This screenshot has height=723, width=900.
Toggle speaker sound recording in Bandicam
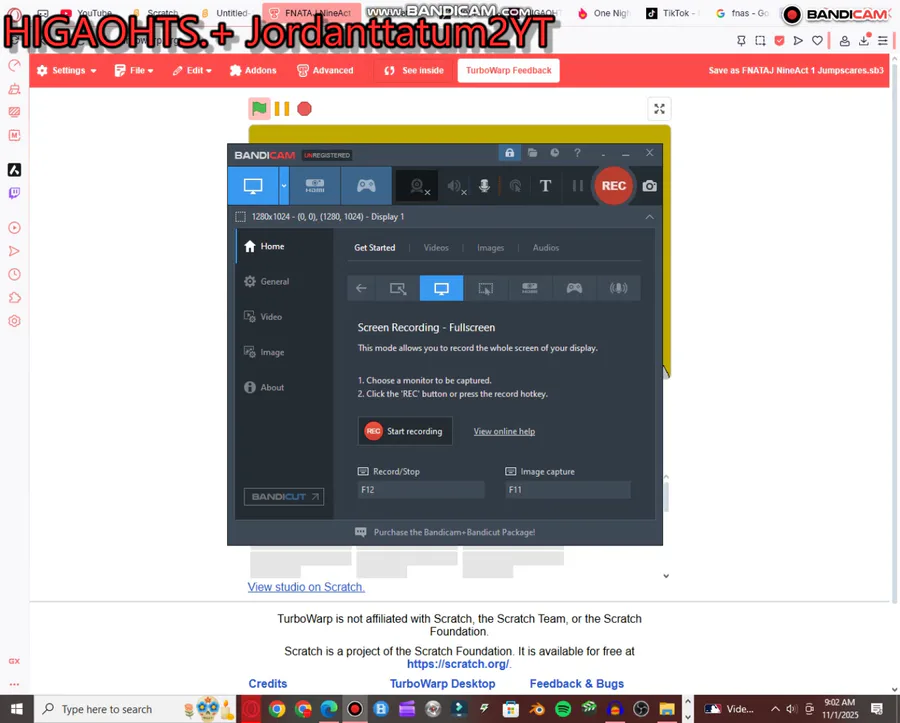pyautogui.click(x=456, y=186)
